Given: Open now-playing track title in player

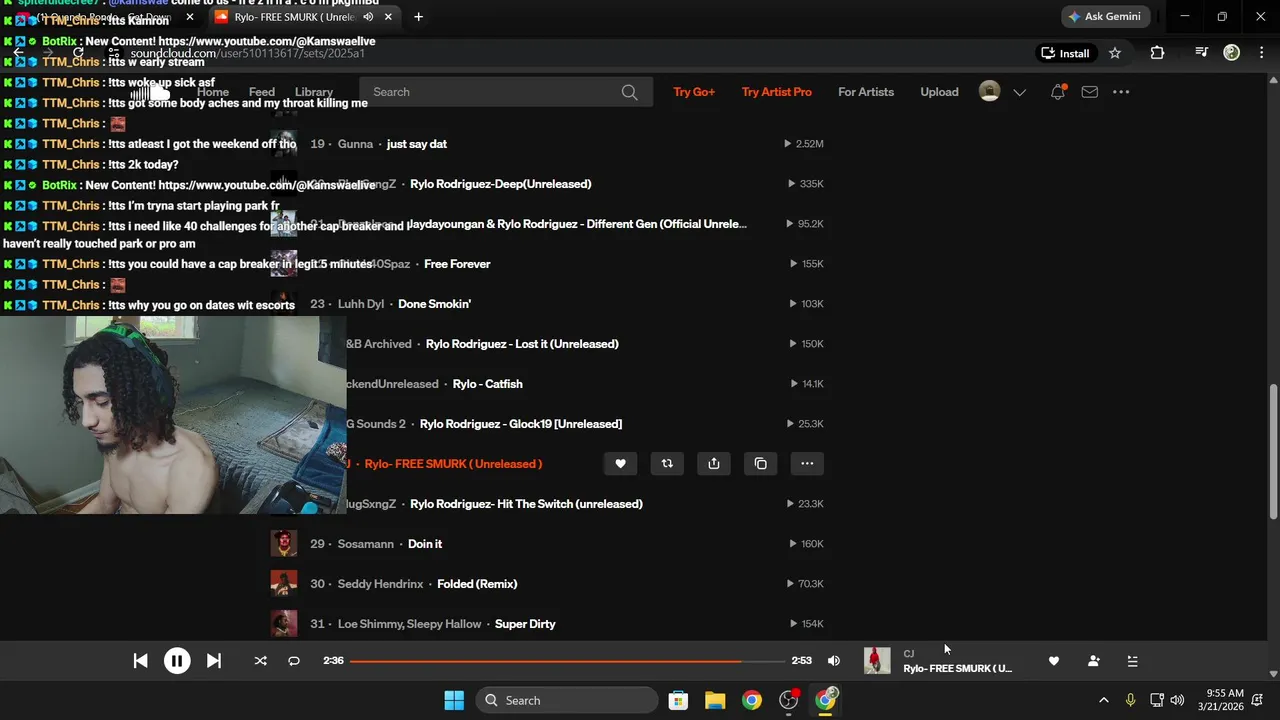Looking at the screenshot, I should click(x=957, y=669).
